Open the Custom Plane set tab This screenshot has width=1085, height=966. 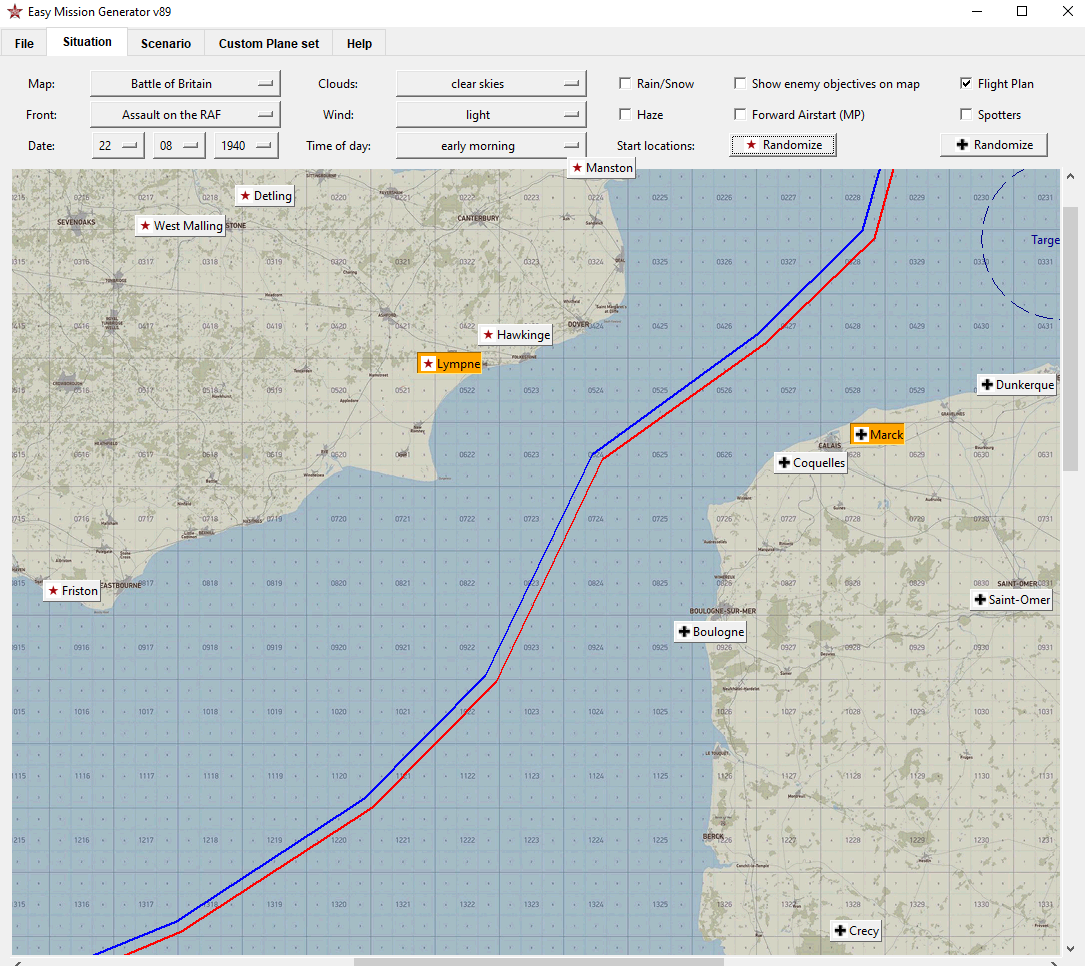[269, 44]
